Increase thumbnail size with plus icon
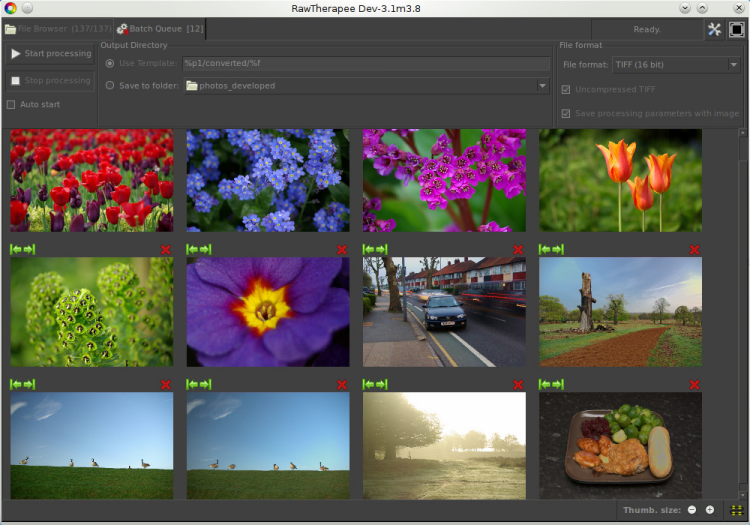 click(710, 510)
